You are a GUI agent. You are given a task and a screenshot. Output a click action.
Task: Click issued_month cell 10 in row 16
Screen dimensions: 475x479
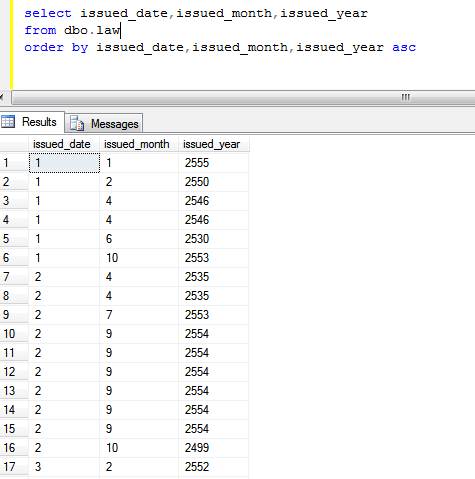[x=139, y=448]
